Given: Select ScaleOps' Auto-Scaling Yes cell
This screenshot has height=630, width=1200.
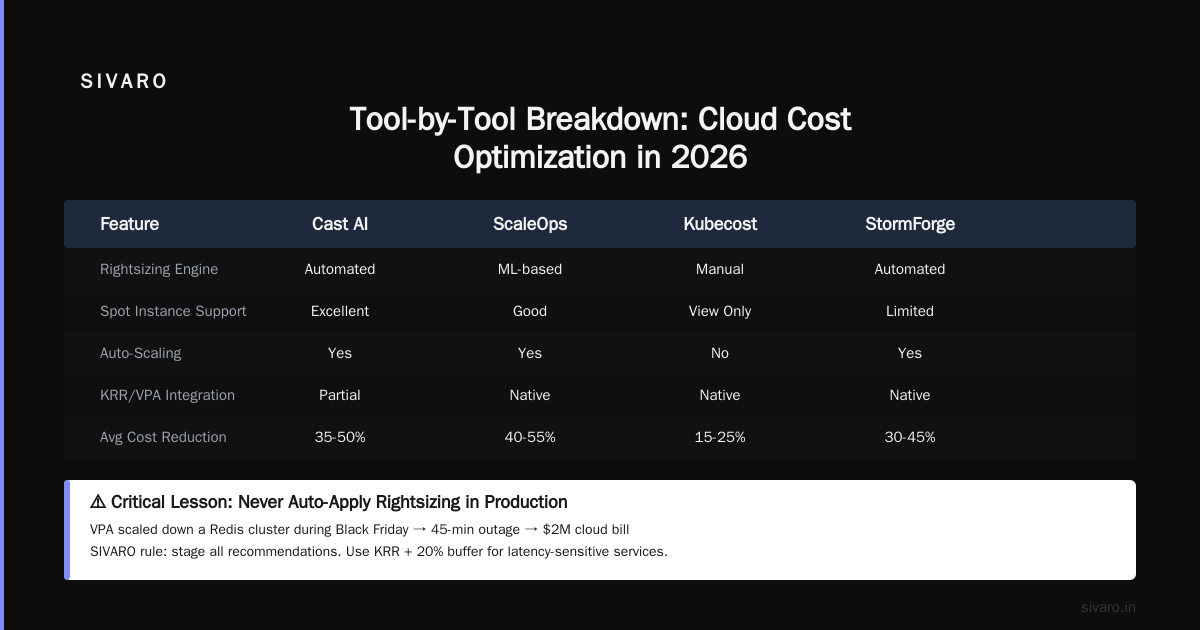Looking at the screenshot, I should click(530, 353).
